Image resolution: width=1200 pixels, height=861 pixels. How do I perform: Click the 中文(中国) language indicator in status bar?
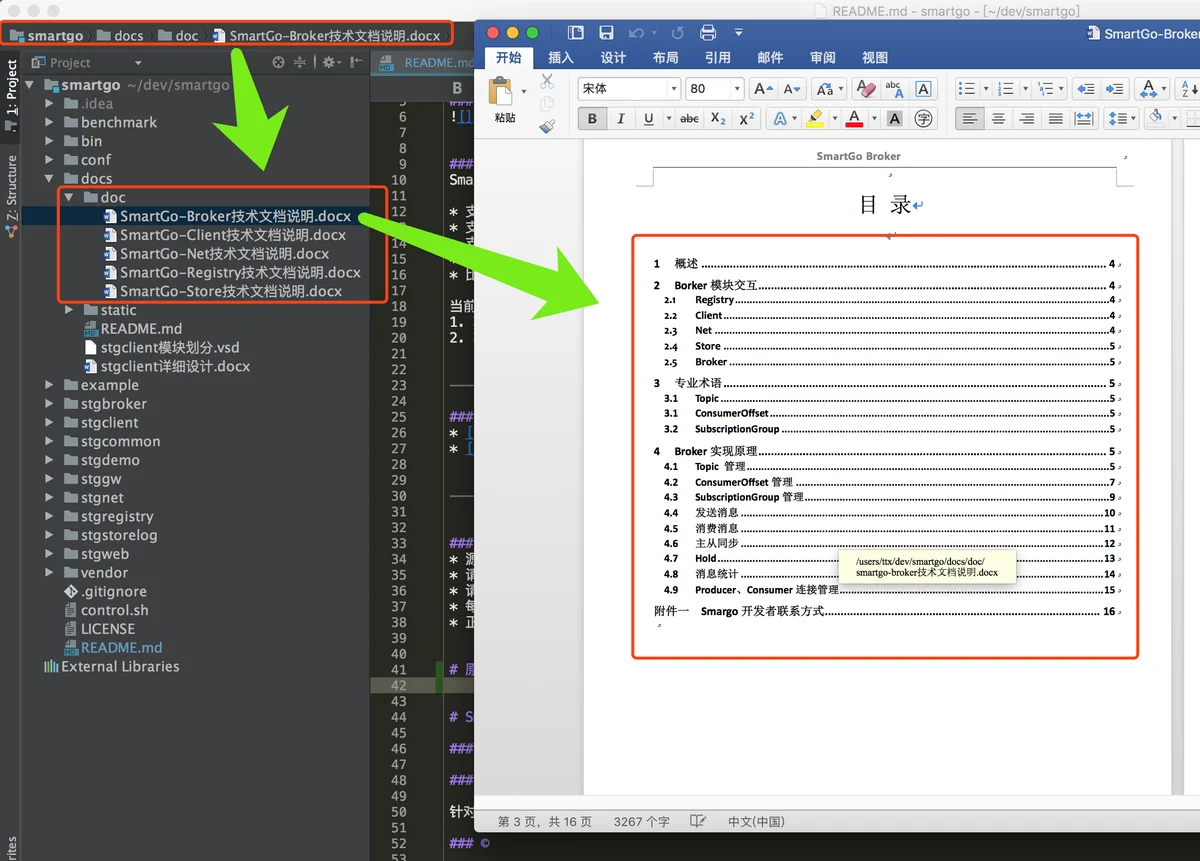(756, 821)
